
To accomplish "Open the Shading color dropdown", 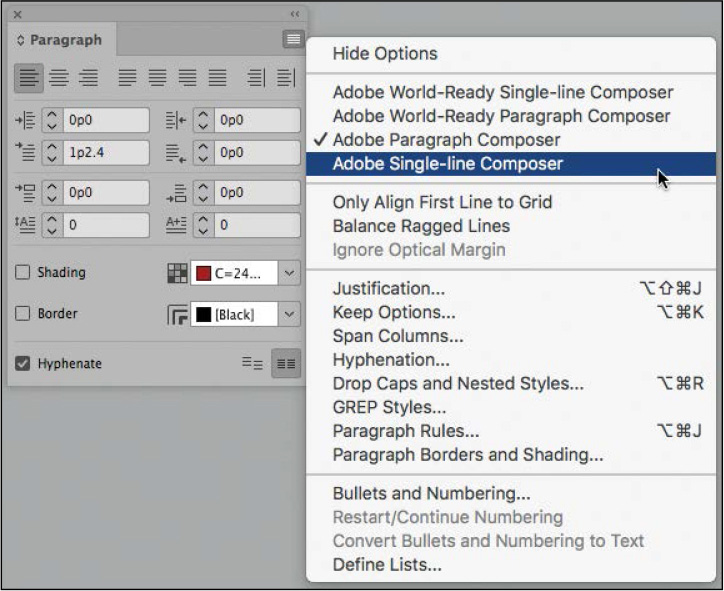I will coord(290,273).
